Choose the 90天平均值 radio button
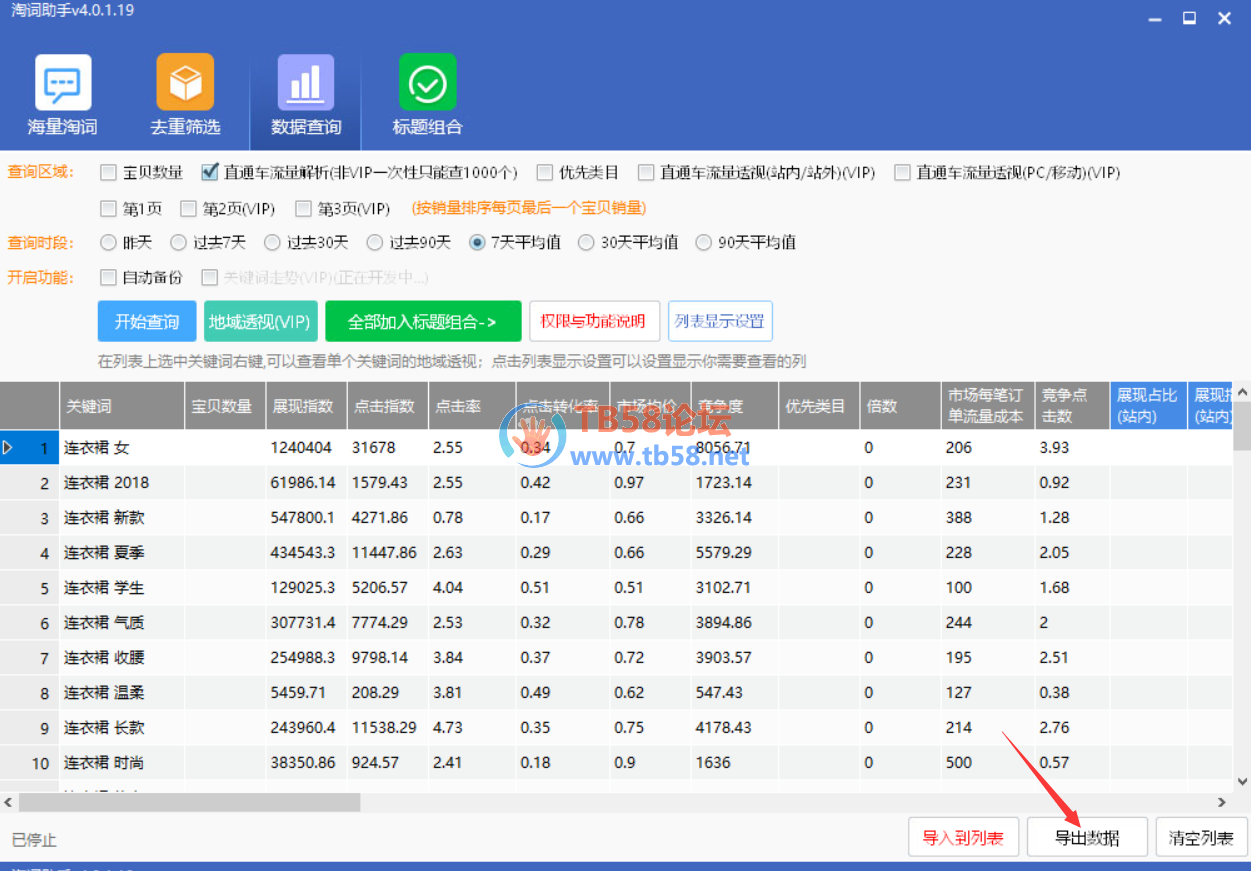This screenshot has height=871, width=1251. click(703, 243)
